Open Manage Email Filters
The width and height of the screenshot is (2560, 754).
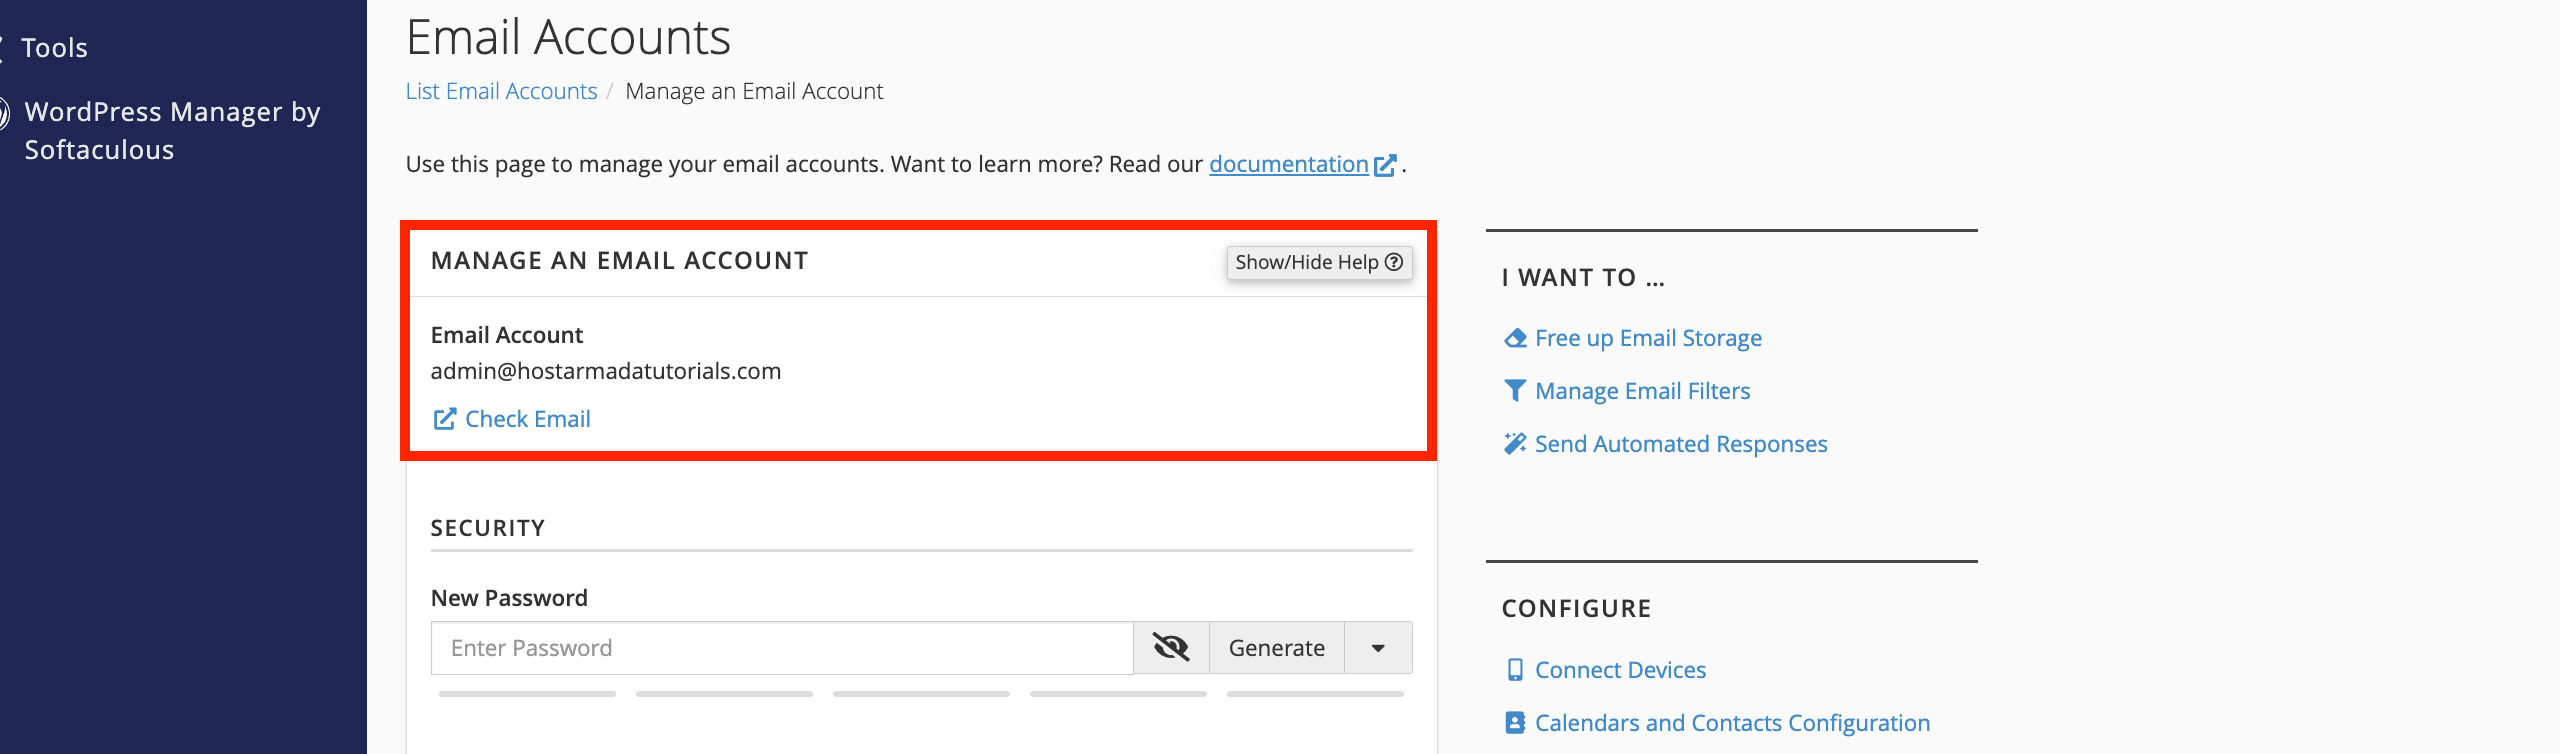1642,391
